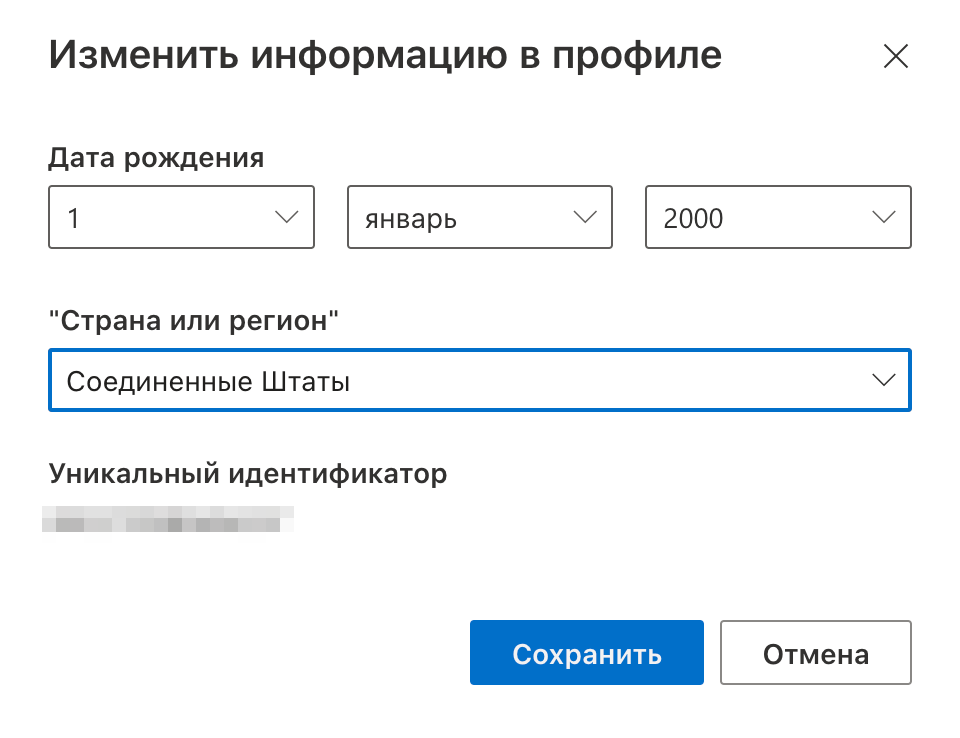This screenshot has width=960, height=738.
Task: Open the birth month dropdown showing январь
Action: [x=479, y=217]
